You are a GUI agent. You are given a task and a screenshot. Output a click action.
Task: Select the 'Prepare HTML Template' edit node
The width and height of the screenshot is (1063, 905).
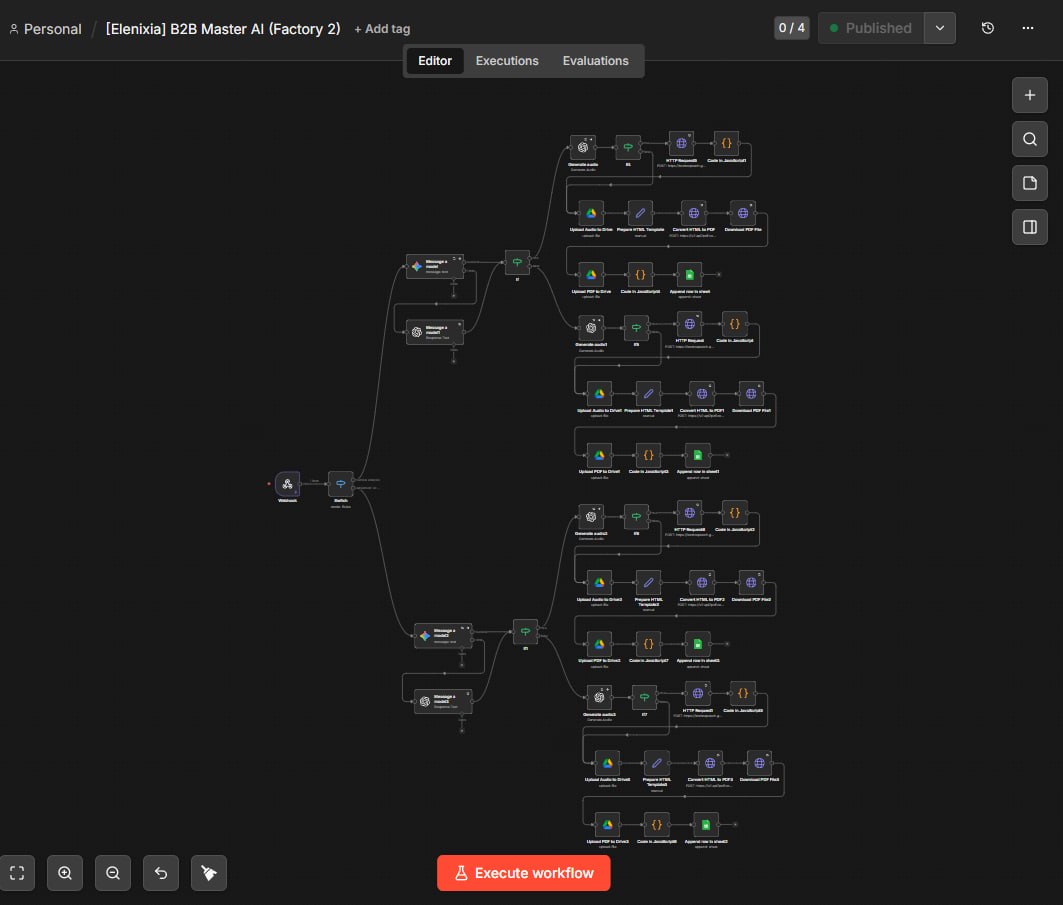coord(640,213)
